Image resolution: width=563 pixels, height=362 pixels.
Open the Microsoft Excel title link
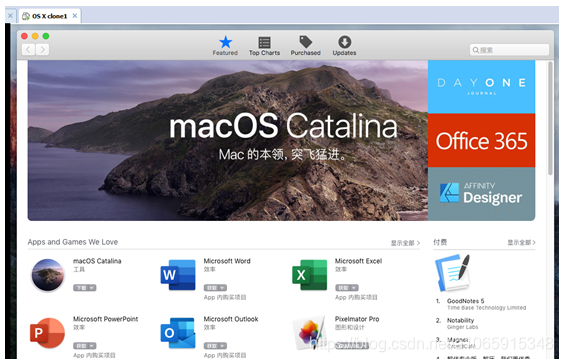pos(358,261)
